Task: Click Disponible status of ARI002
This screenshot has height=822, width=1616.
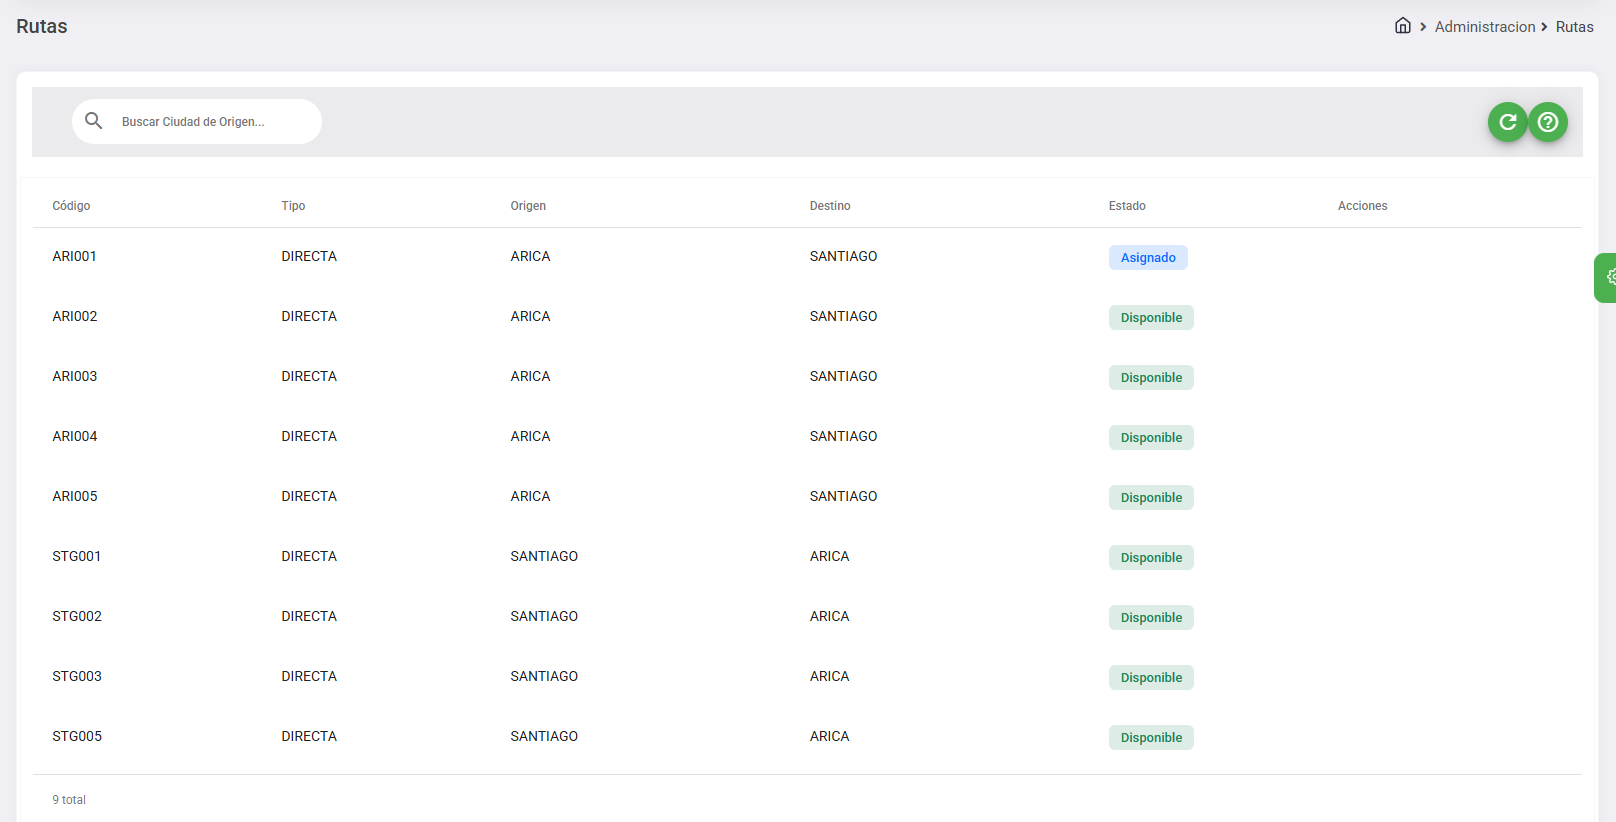Action: point(1150,318)
